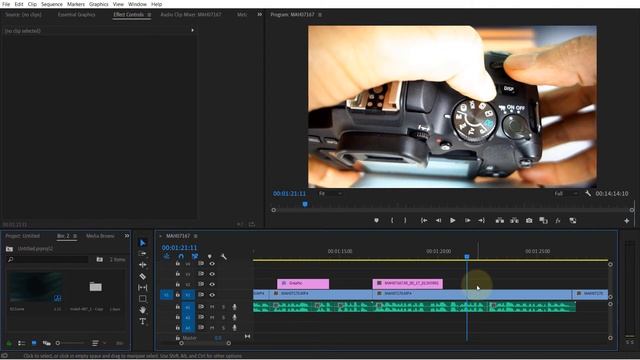The image size is (640, 360).
Task: Open timeline display settings wrench
Action: coord(223,256)
